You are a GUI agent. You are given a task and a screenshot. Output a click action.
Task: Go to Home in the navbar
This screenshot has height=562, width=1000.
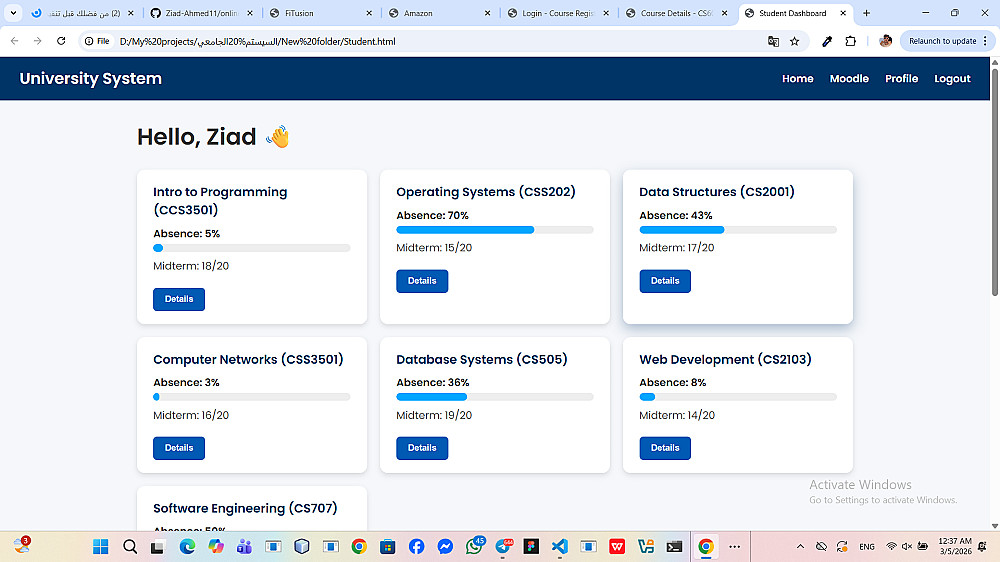tap(798, 78)
